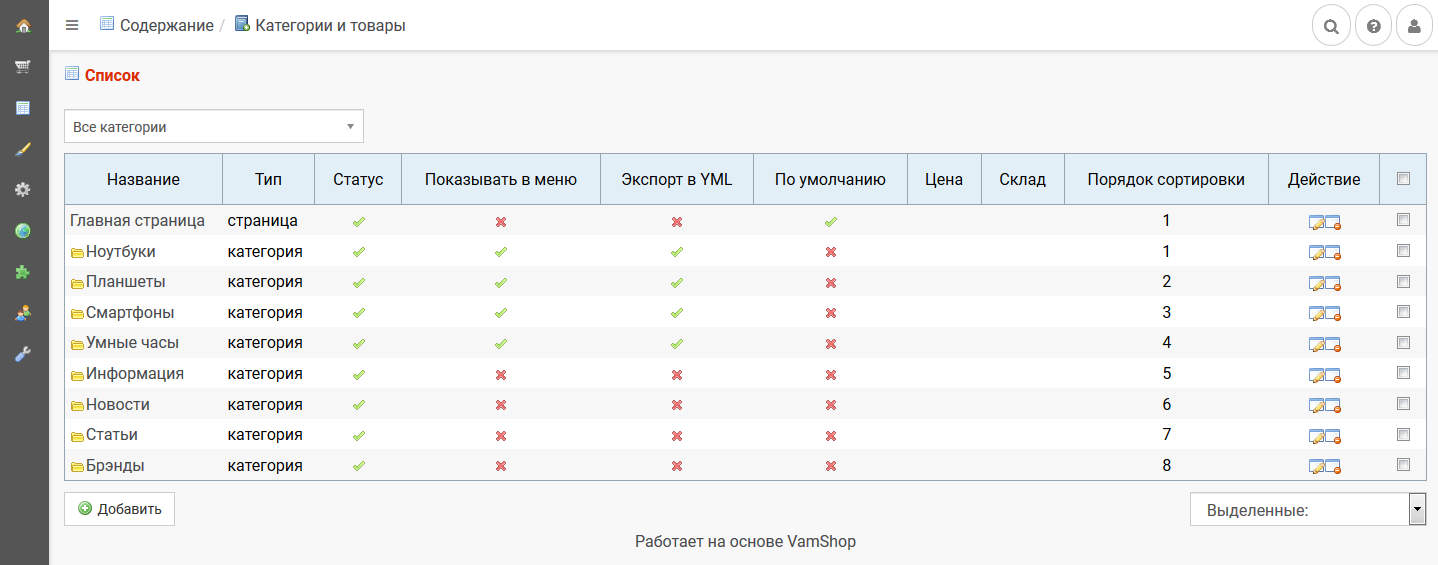Viewport: 1438px width, 565px height.
Task: Click the help question mark icon
Action: [x=1373, y=27]
